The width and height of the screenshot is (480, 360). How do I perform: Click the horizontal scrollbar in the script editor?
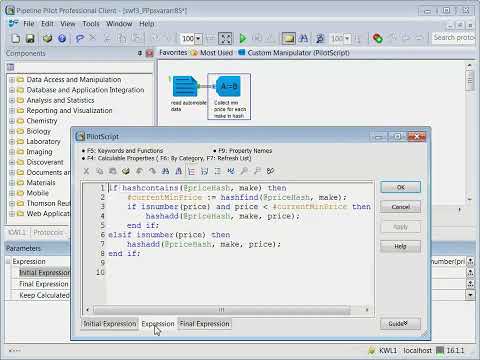(x=222, y=310)
